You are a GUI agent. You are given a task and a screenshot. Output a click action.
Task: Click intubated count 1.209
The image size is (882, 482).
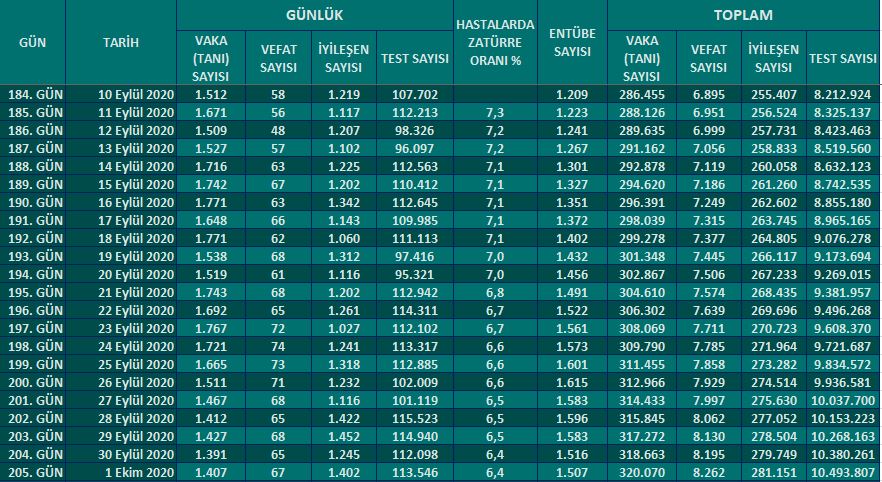tap(572, 94)
